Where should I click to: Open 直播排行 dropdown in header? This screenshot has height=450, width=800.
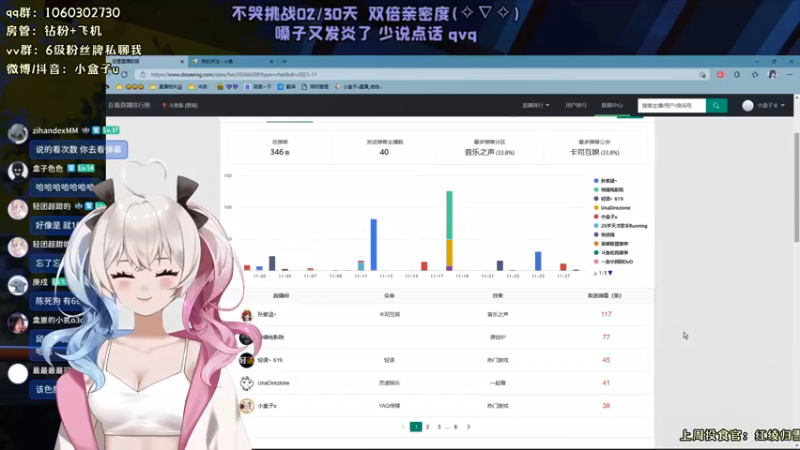tap(535, 106)
